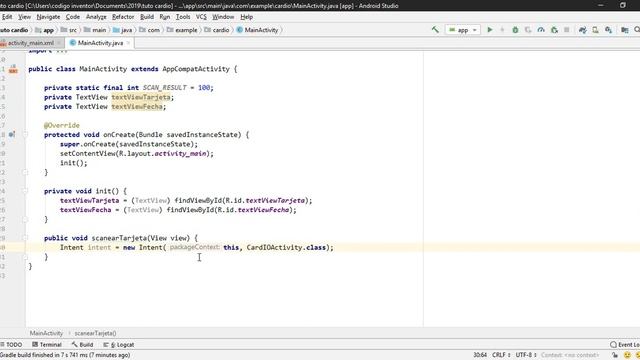Click run with coverage icon
640x360 pixels.
click(x=528, y=30)
